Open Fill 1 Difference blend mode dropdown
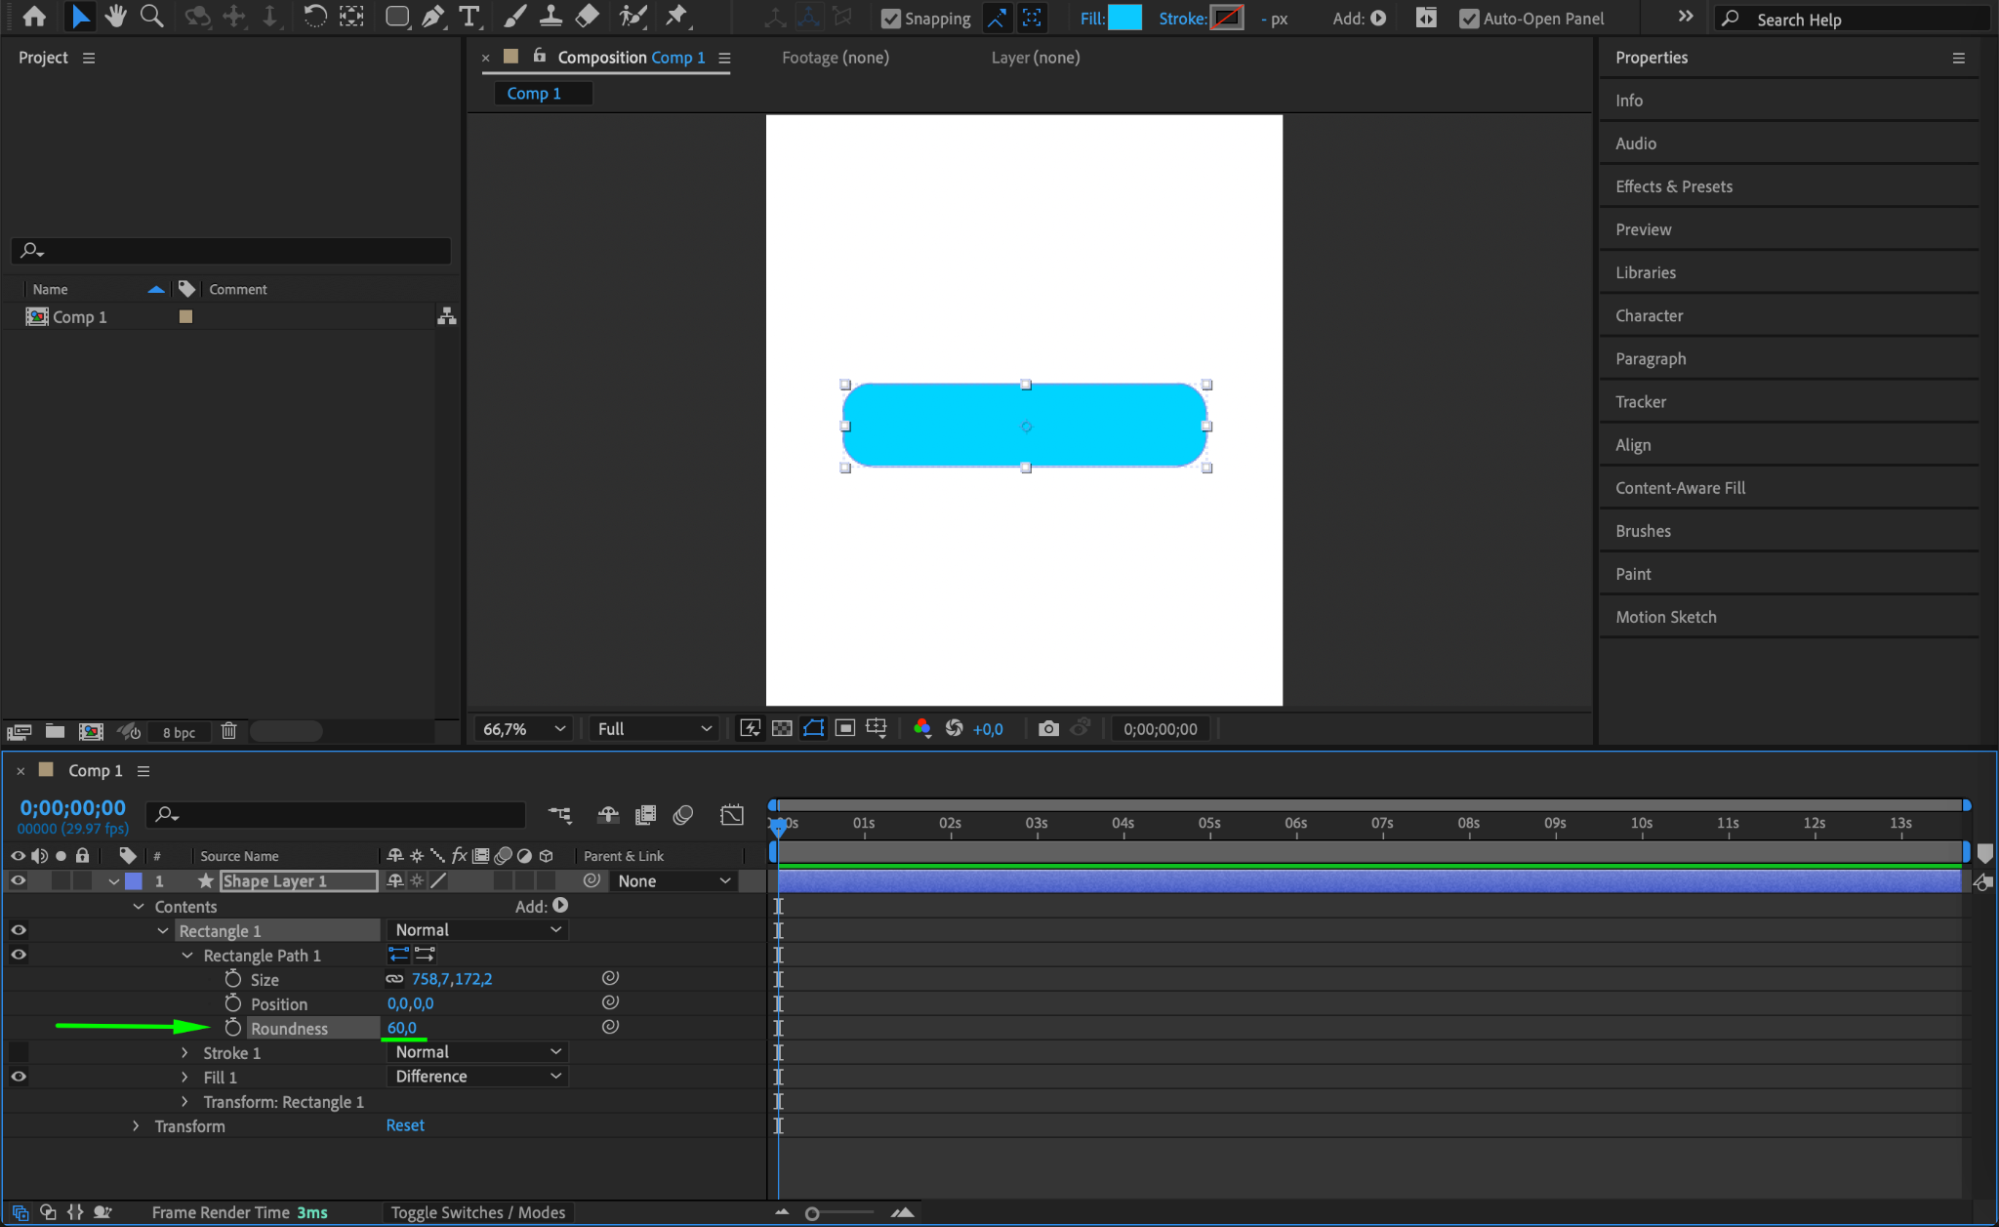The image size is (1999, 1227). point(476,1077)
